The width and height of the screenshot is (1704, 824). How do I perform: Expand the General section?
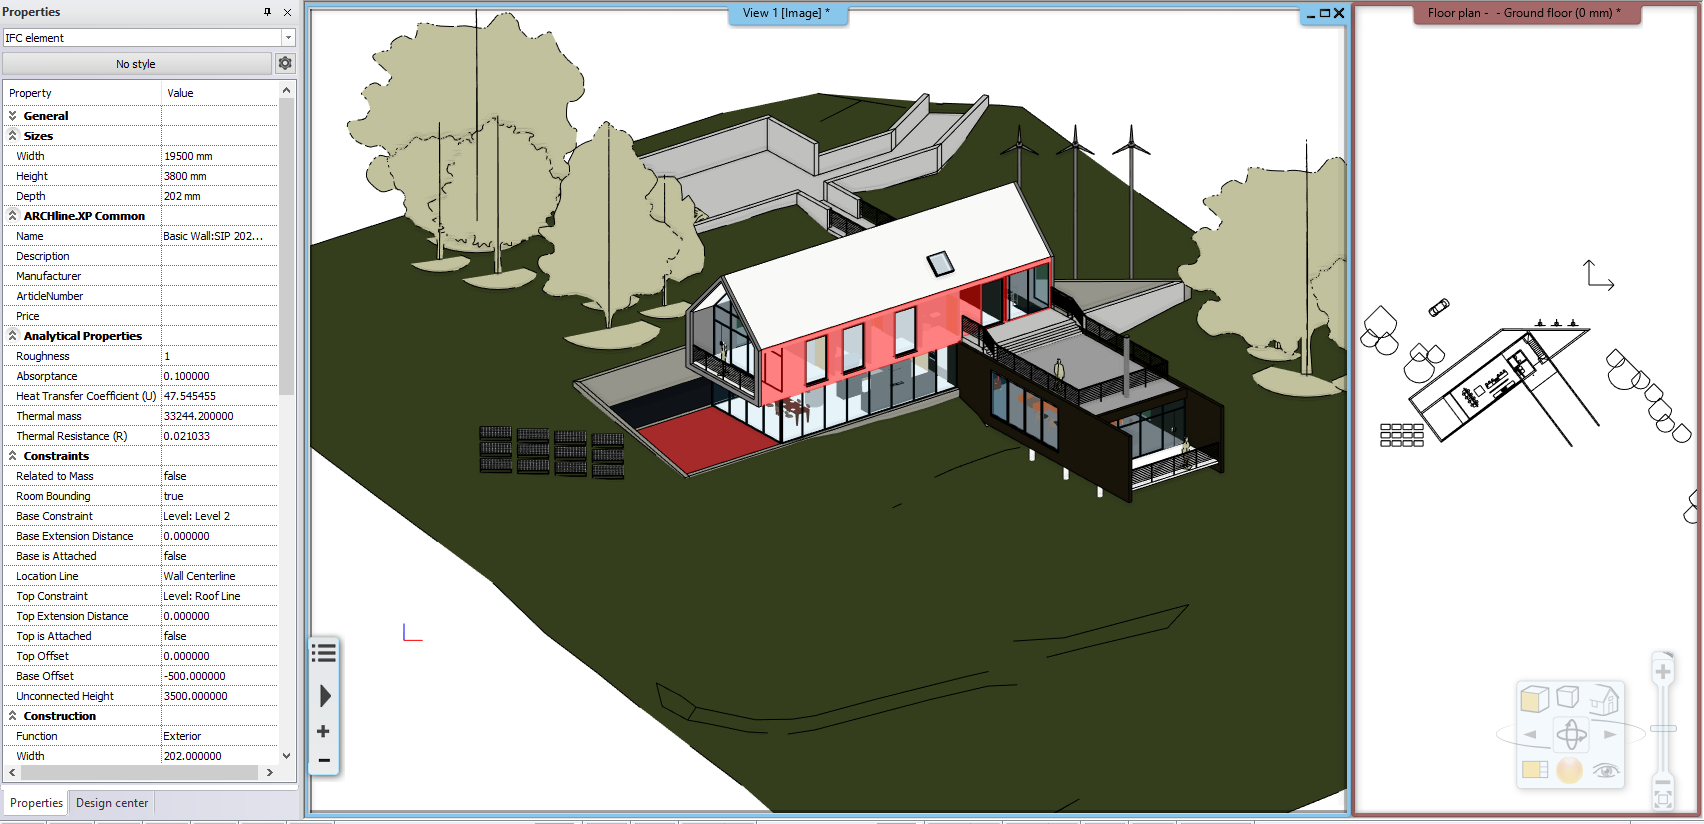point(13,116)
